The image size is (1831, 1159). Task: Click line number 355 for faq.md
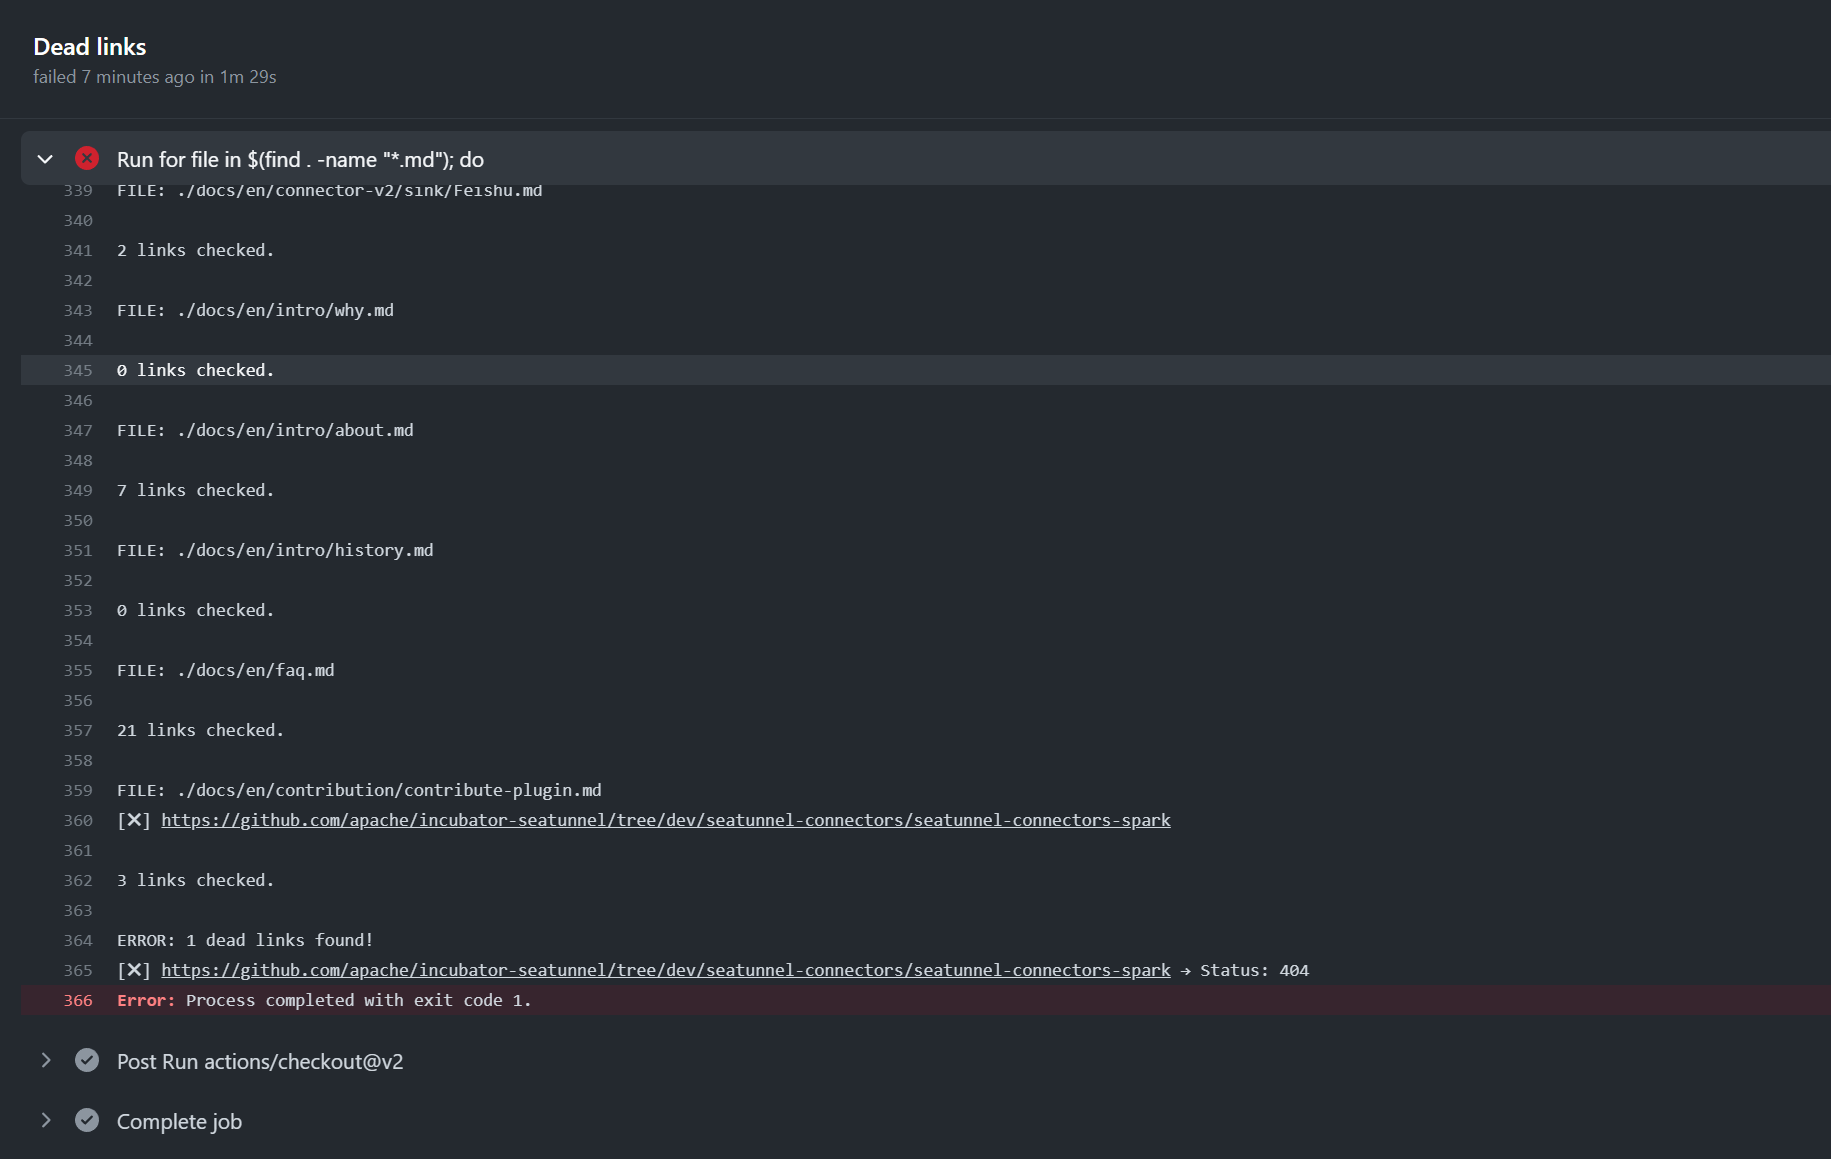point(78,670)
